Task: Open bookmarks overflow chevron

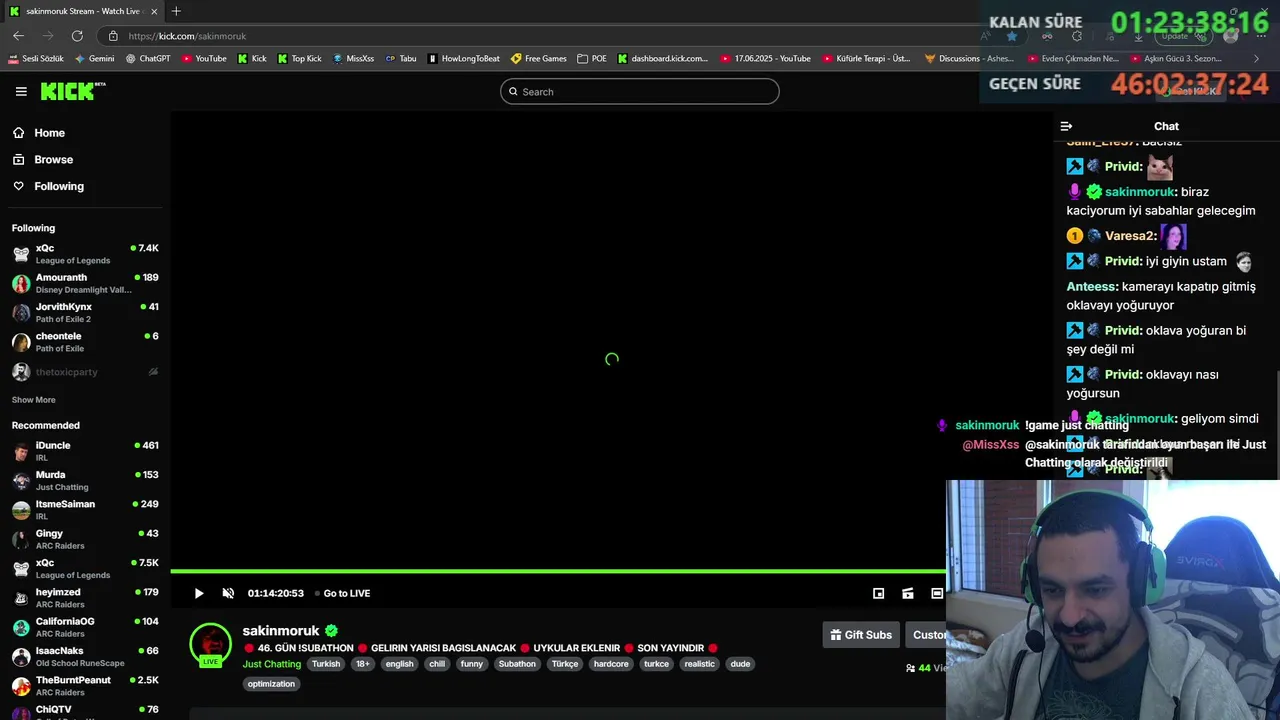Action: click(1257, 58)
